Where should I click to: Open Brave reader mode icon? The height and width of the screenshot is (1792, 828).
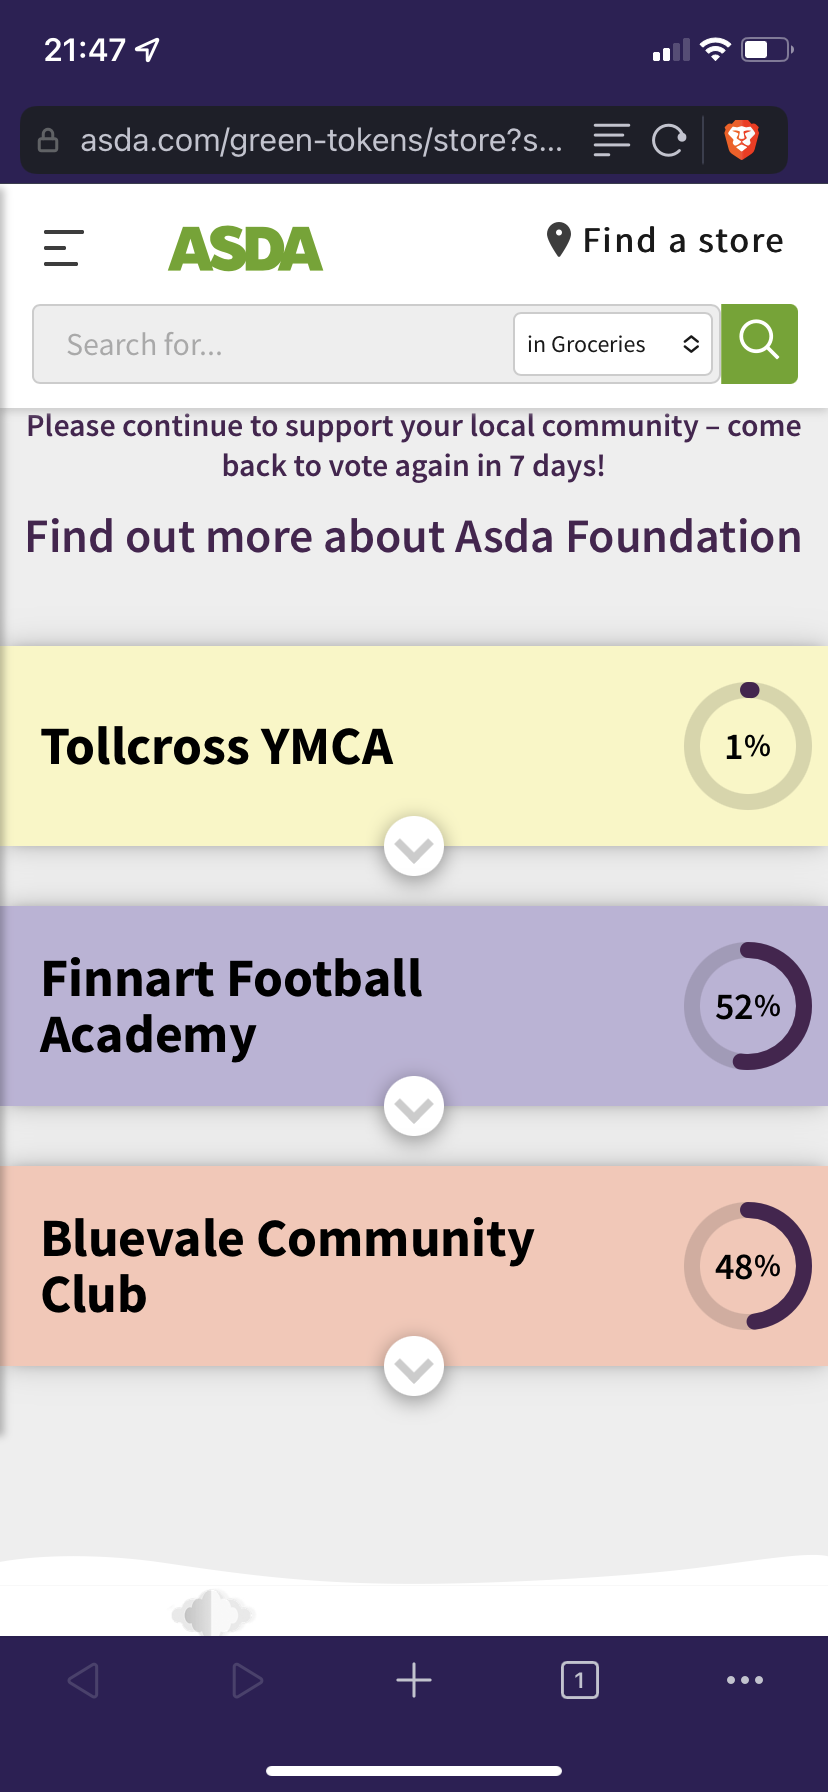[x=611, y=140]
